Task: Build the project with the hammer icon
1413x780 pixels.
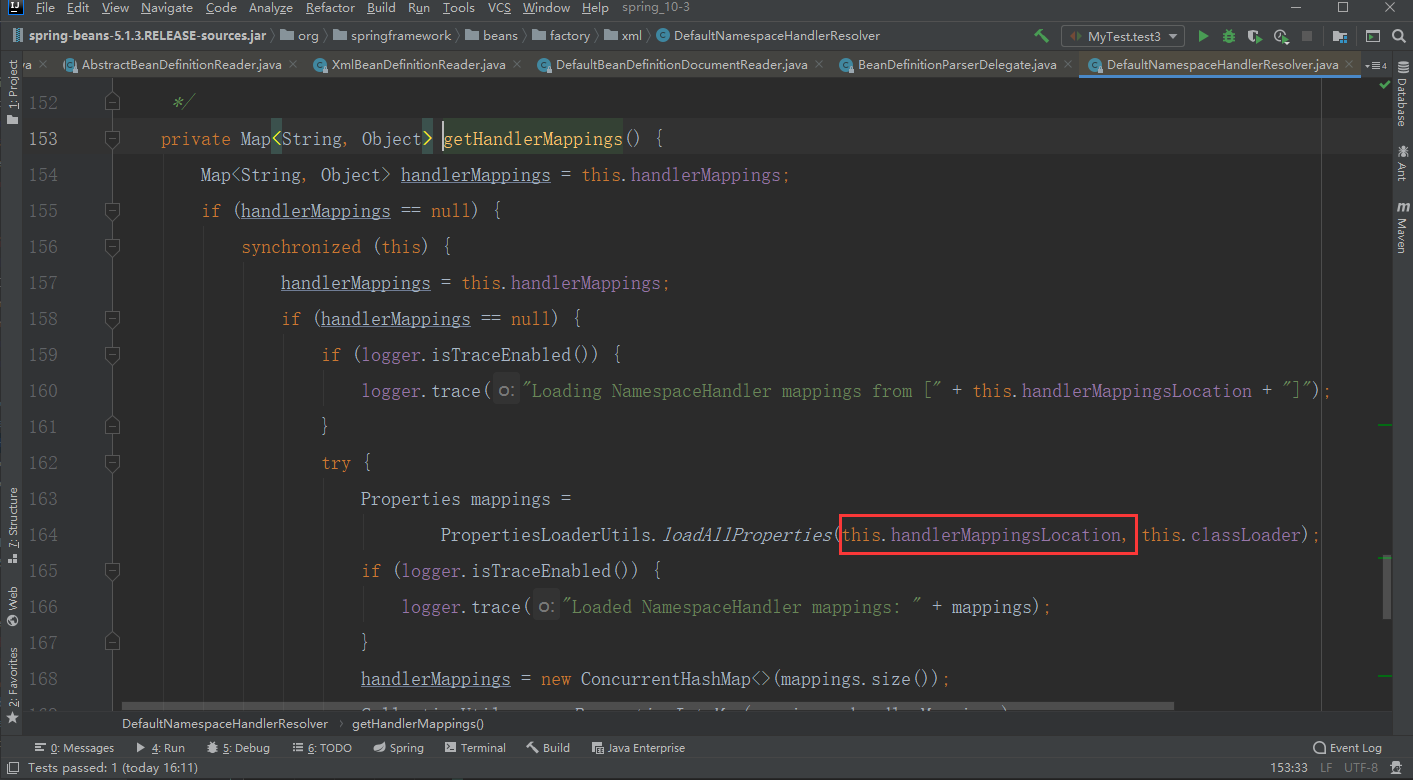Action: (x=1042, y=36)
